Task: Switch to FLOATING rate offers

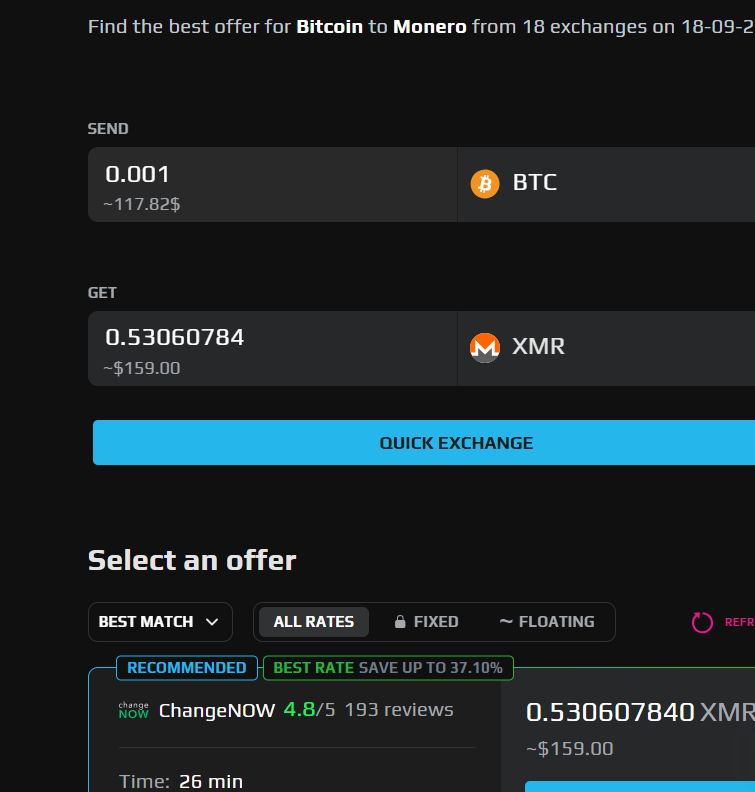Action: coord(556,622)
